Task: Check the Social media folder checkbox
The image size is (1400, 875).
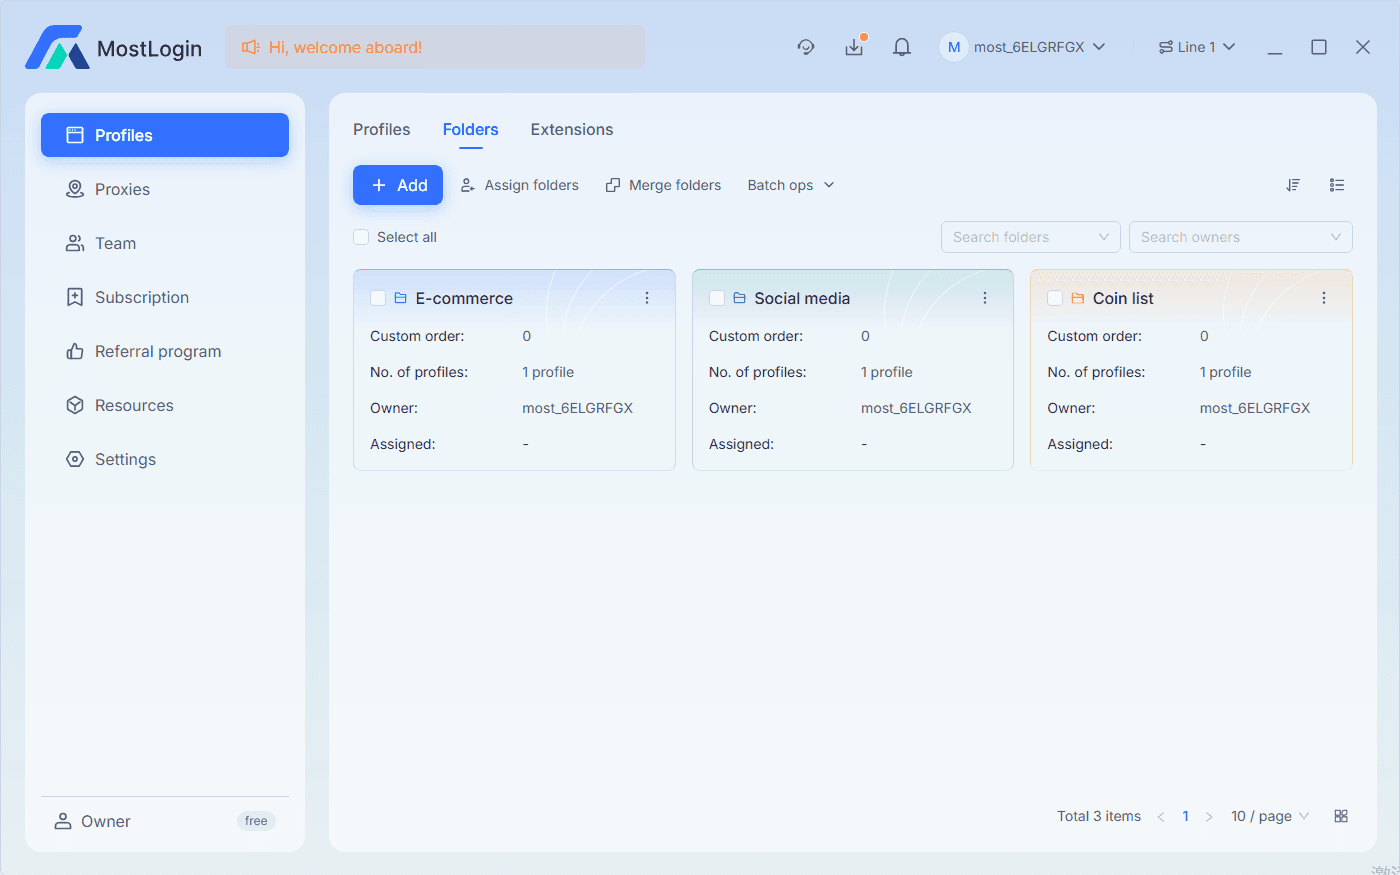Action: (x=717, y=298)
